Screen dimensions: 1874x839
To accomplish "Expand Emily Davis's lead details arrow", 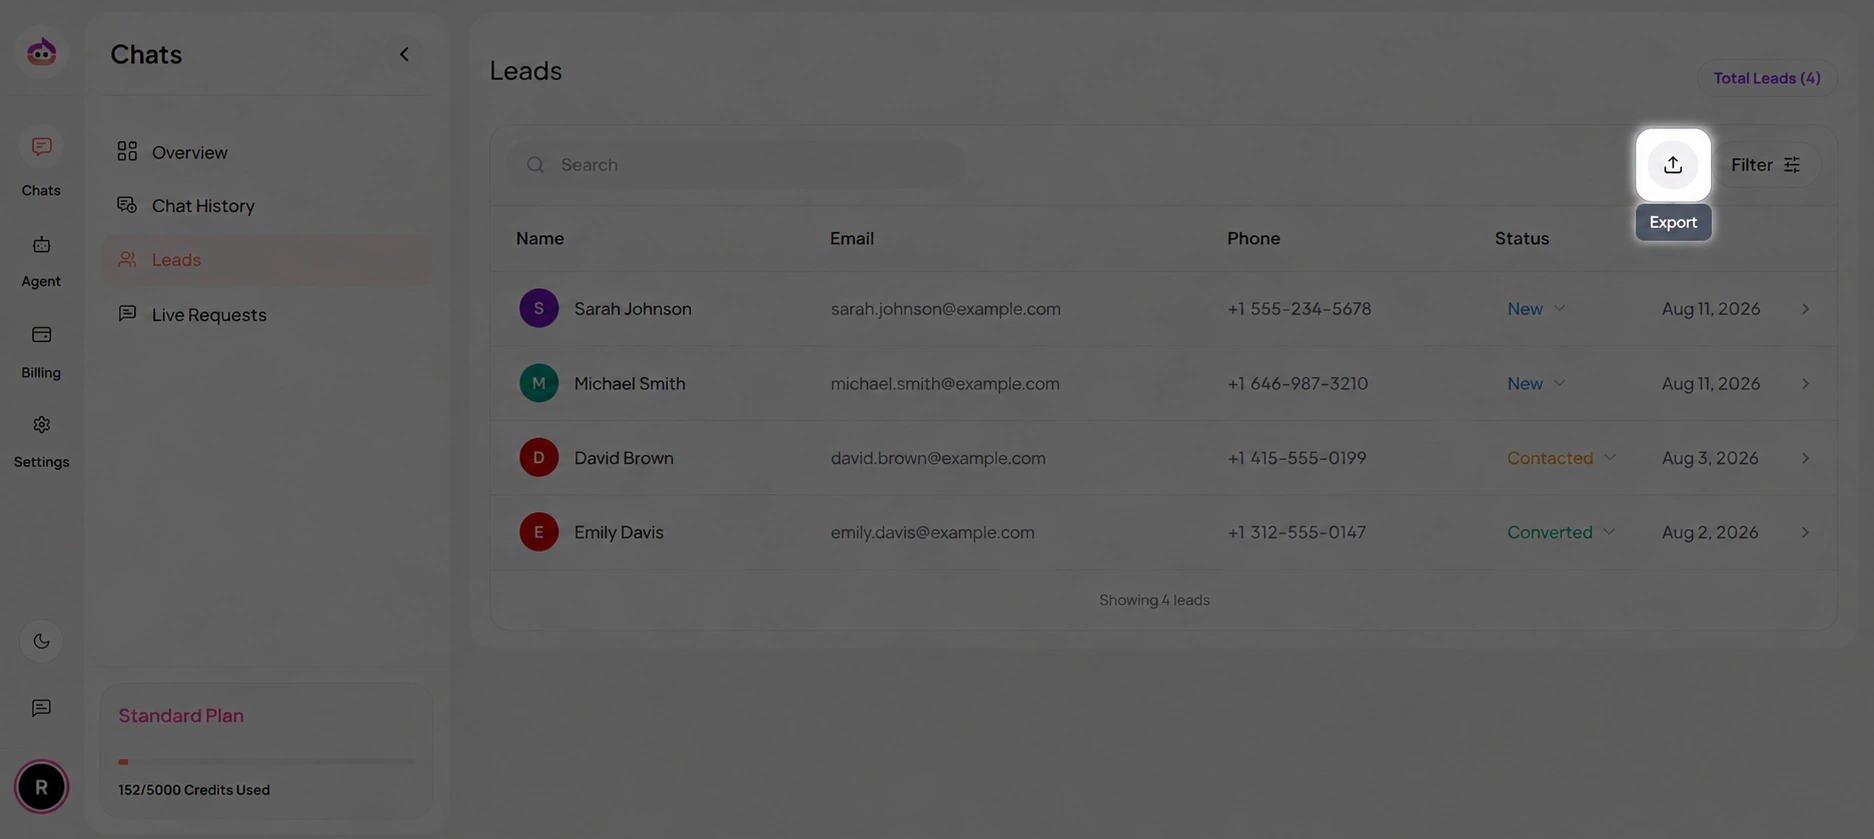I will pyautogui.click(x=1805, y=532).
